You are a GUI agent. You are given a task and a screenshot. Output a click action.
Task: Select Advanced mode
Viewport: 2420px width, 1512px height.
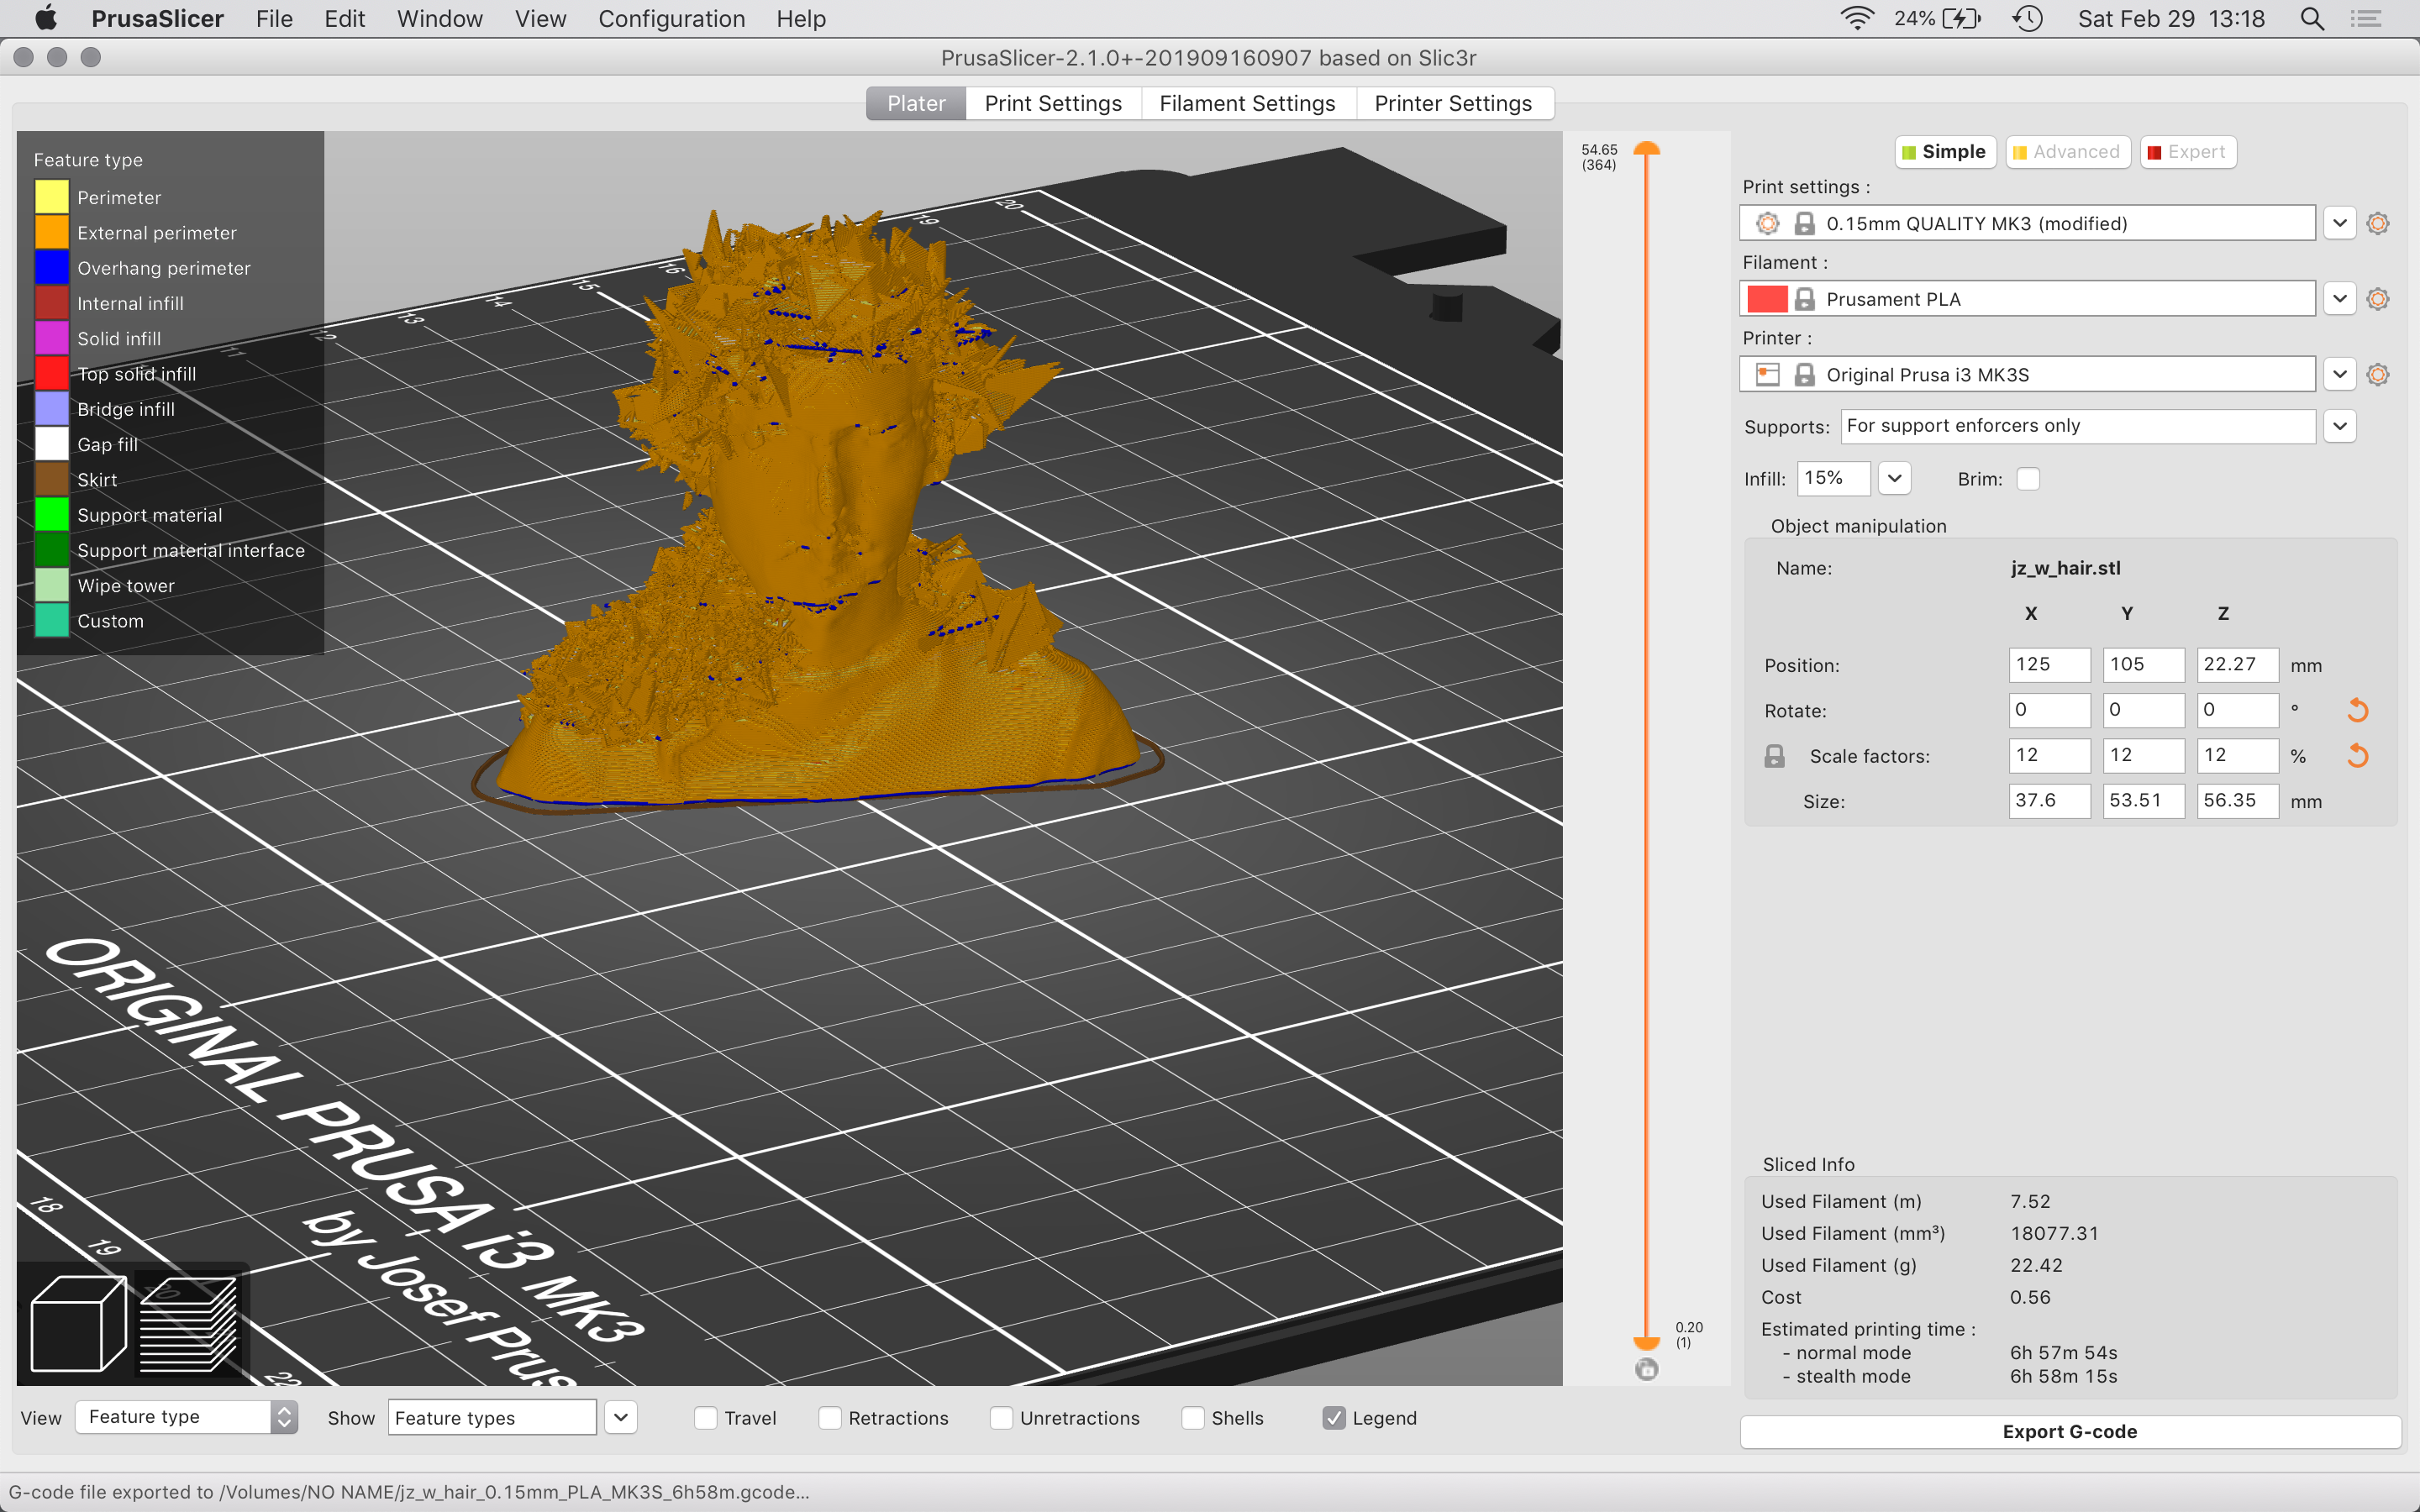click(2067, 152)
